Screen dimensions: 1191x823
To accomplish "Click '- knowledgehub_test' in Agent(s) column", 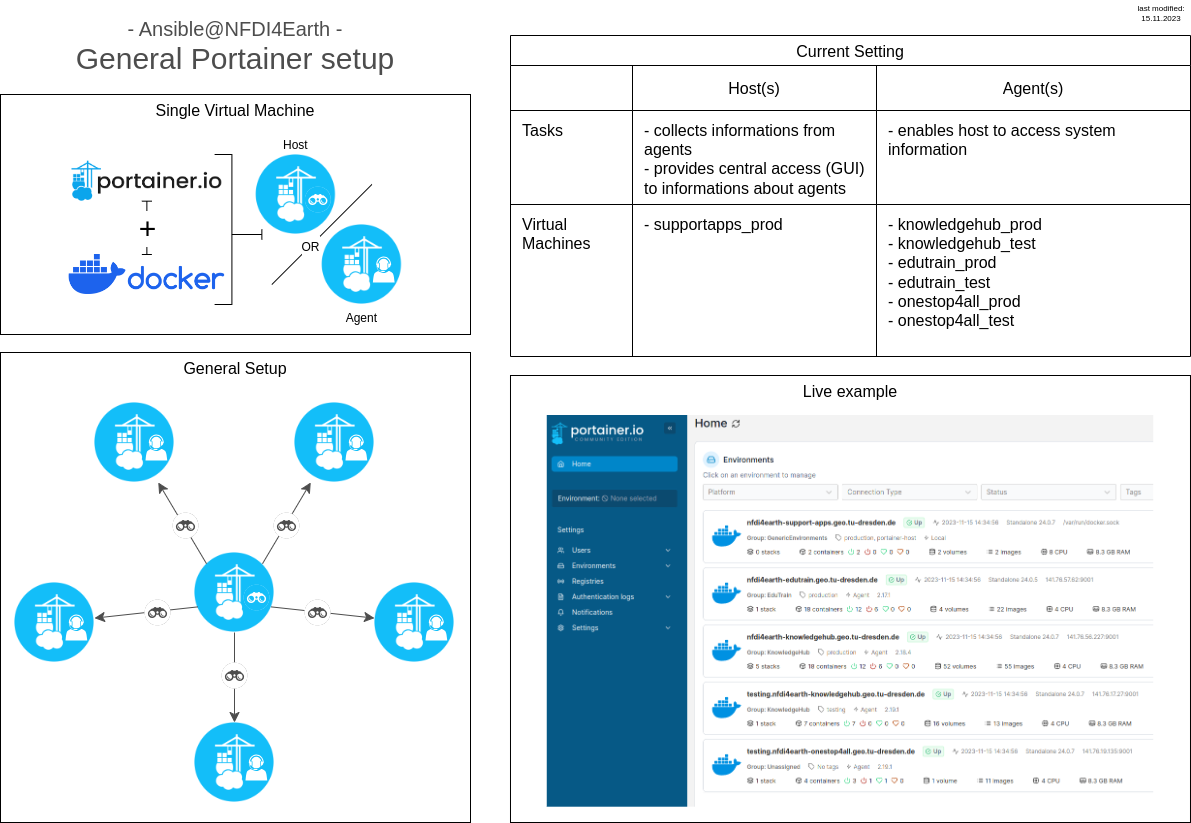I will pos(962,244).
